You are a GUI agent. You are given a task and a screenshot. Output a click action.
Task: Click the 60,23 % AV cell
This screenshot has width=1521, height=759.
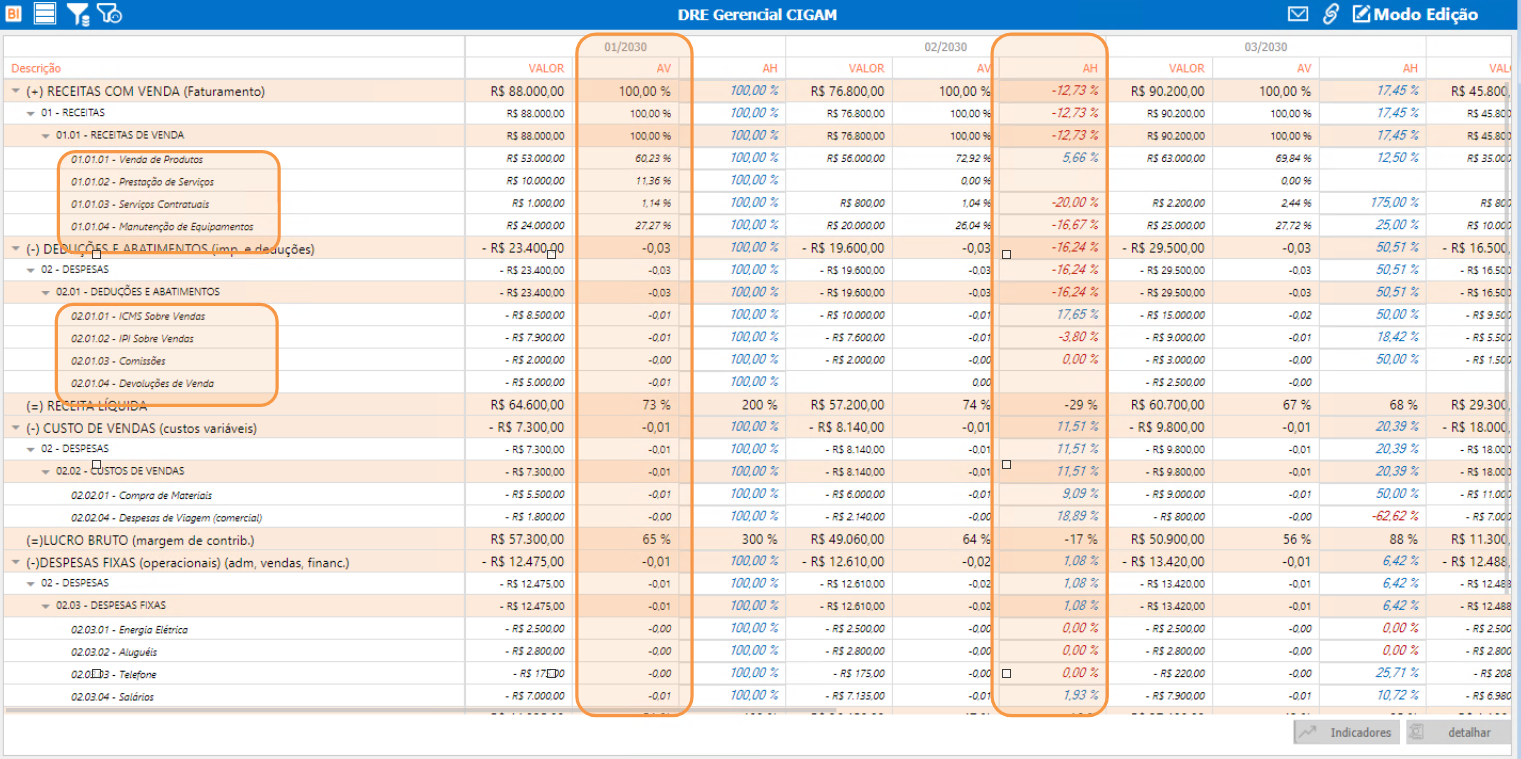coord(653,159)
